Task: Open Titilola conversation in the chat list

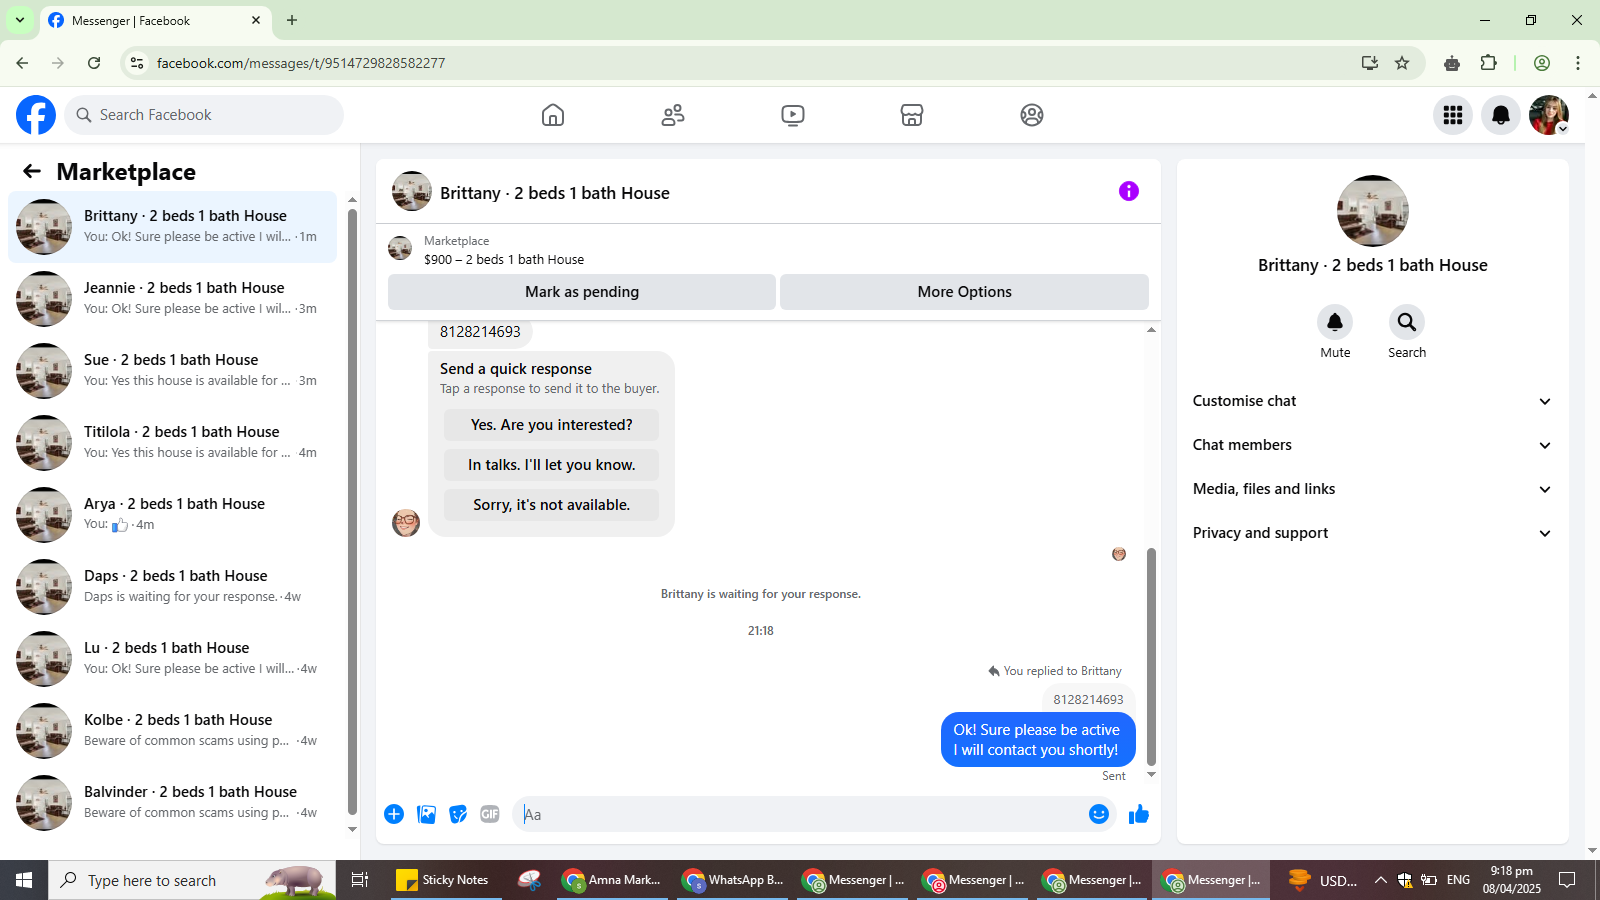Action: pos(172,443)
